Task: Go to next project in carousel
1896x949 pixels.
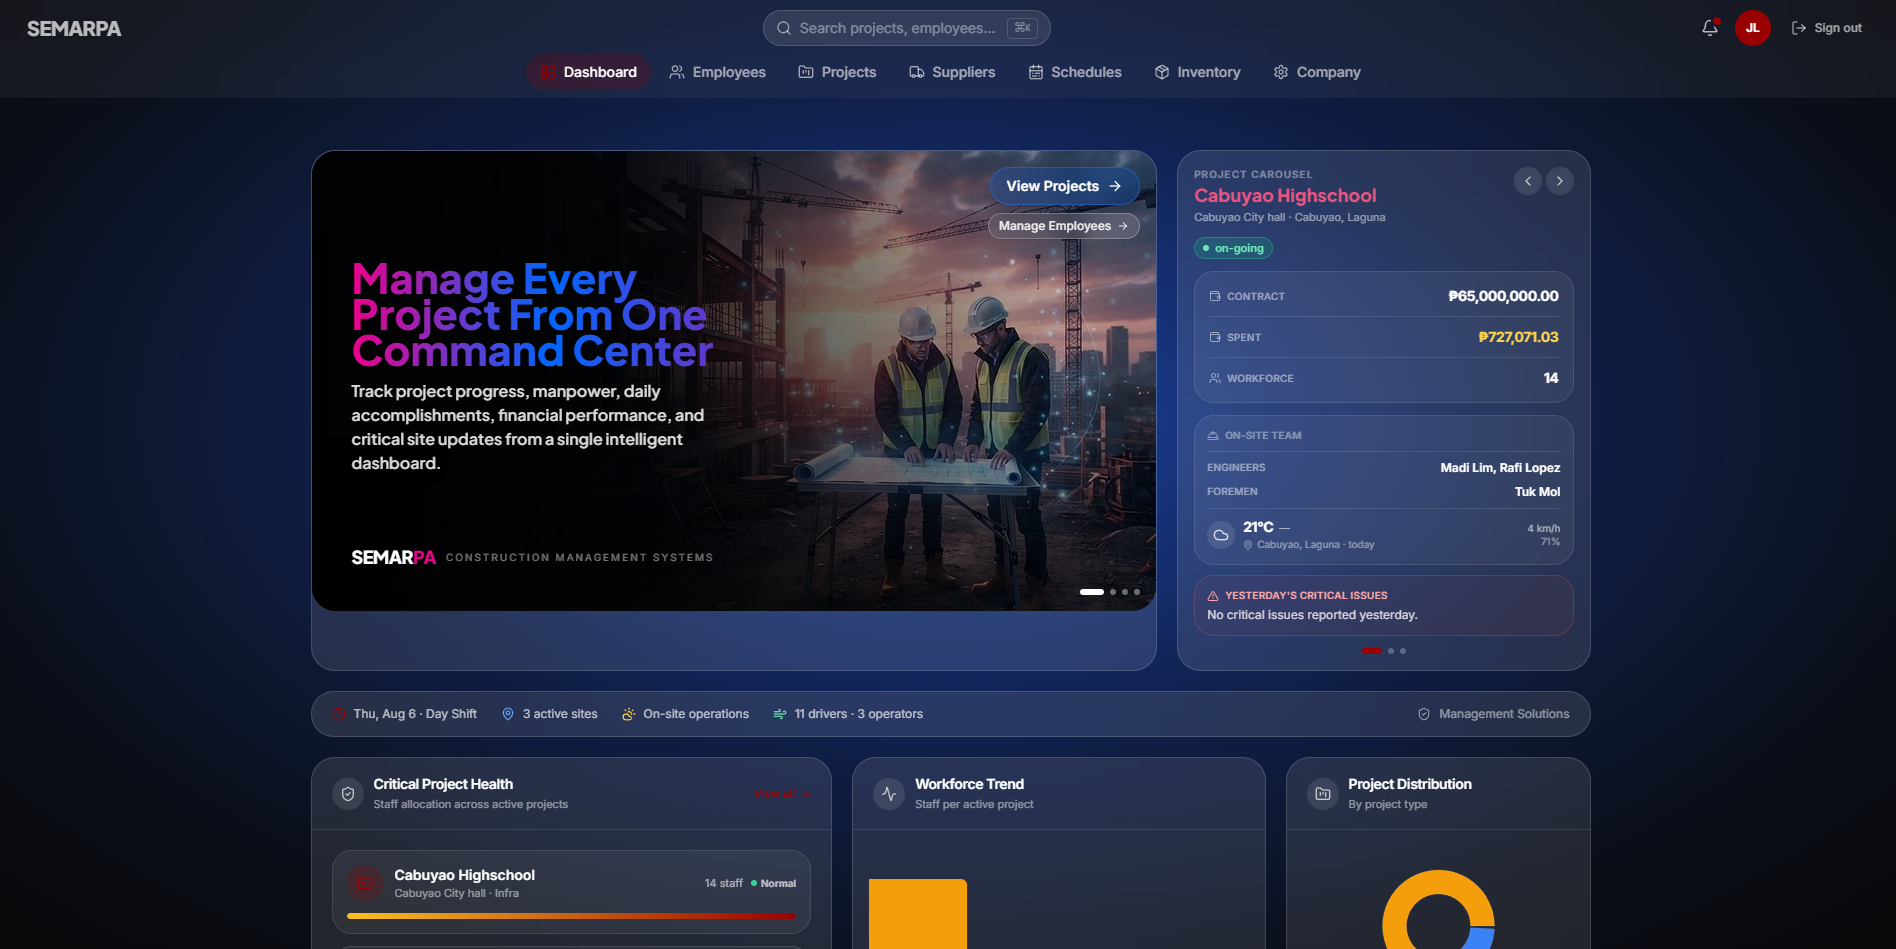Action: 1560,181
